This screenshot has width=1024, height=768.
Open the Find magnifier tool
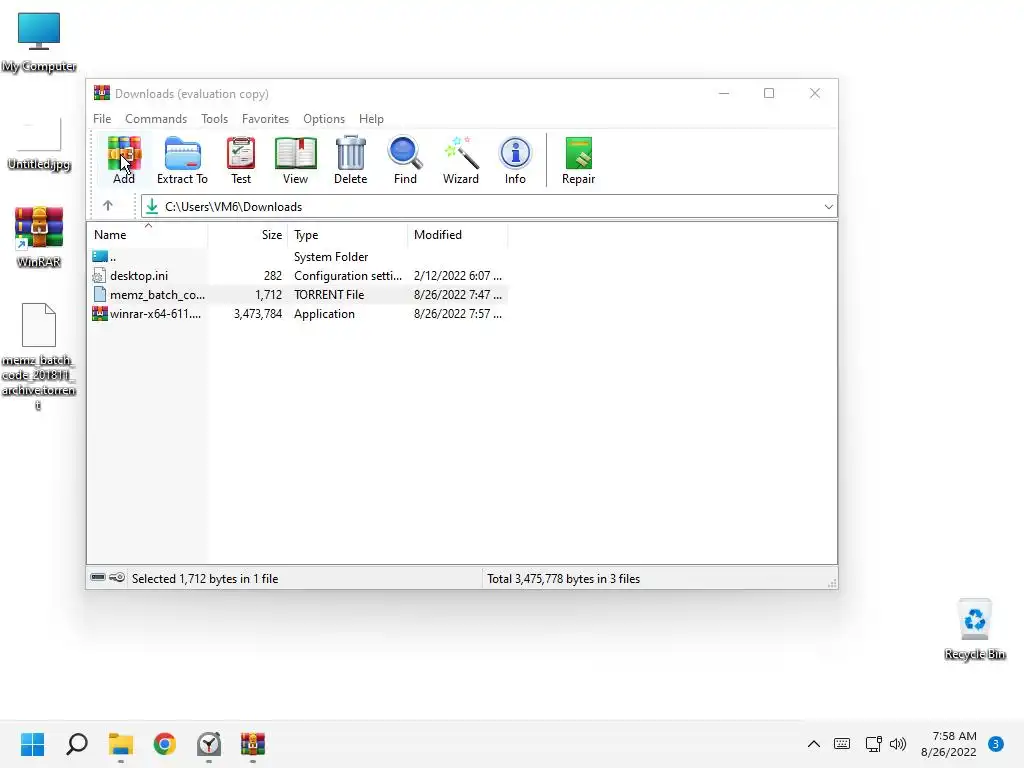click(405, 160)
